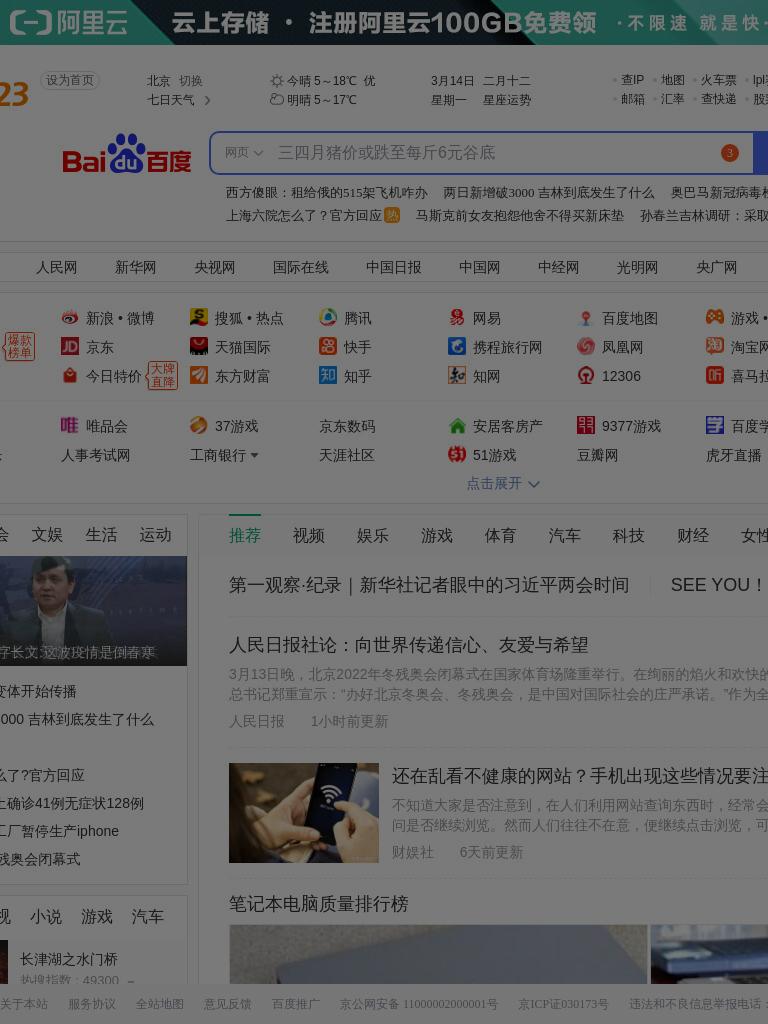
Task: Open 第一观察·纪录 新华社记者 headline
Action: coord(428,585)
